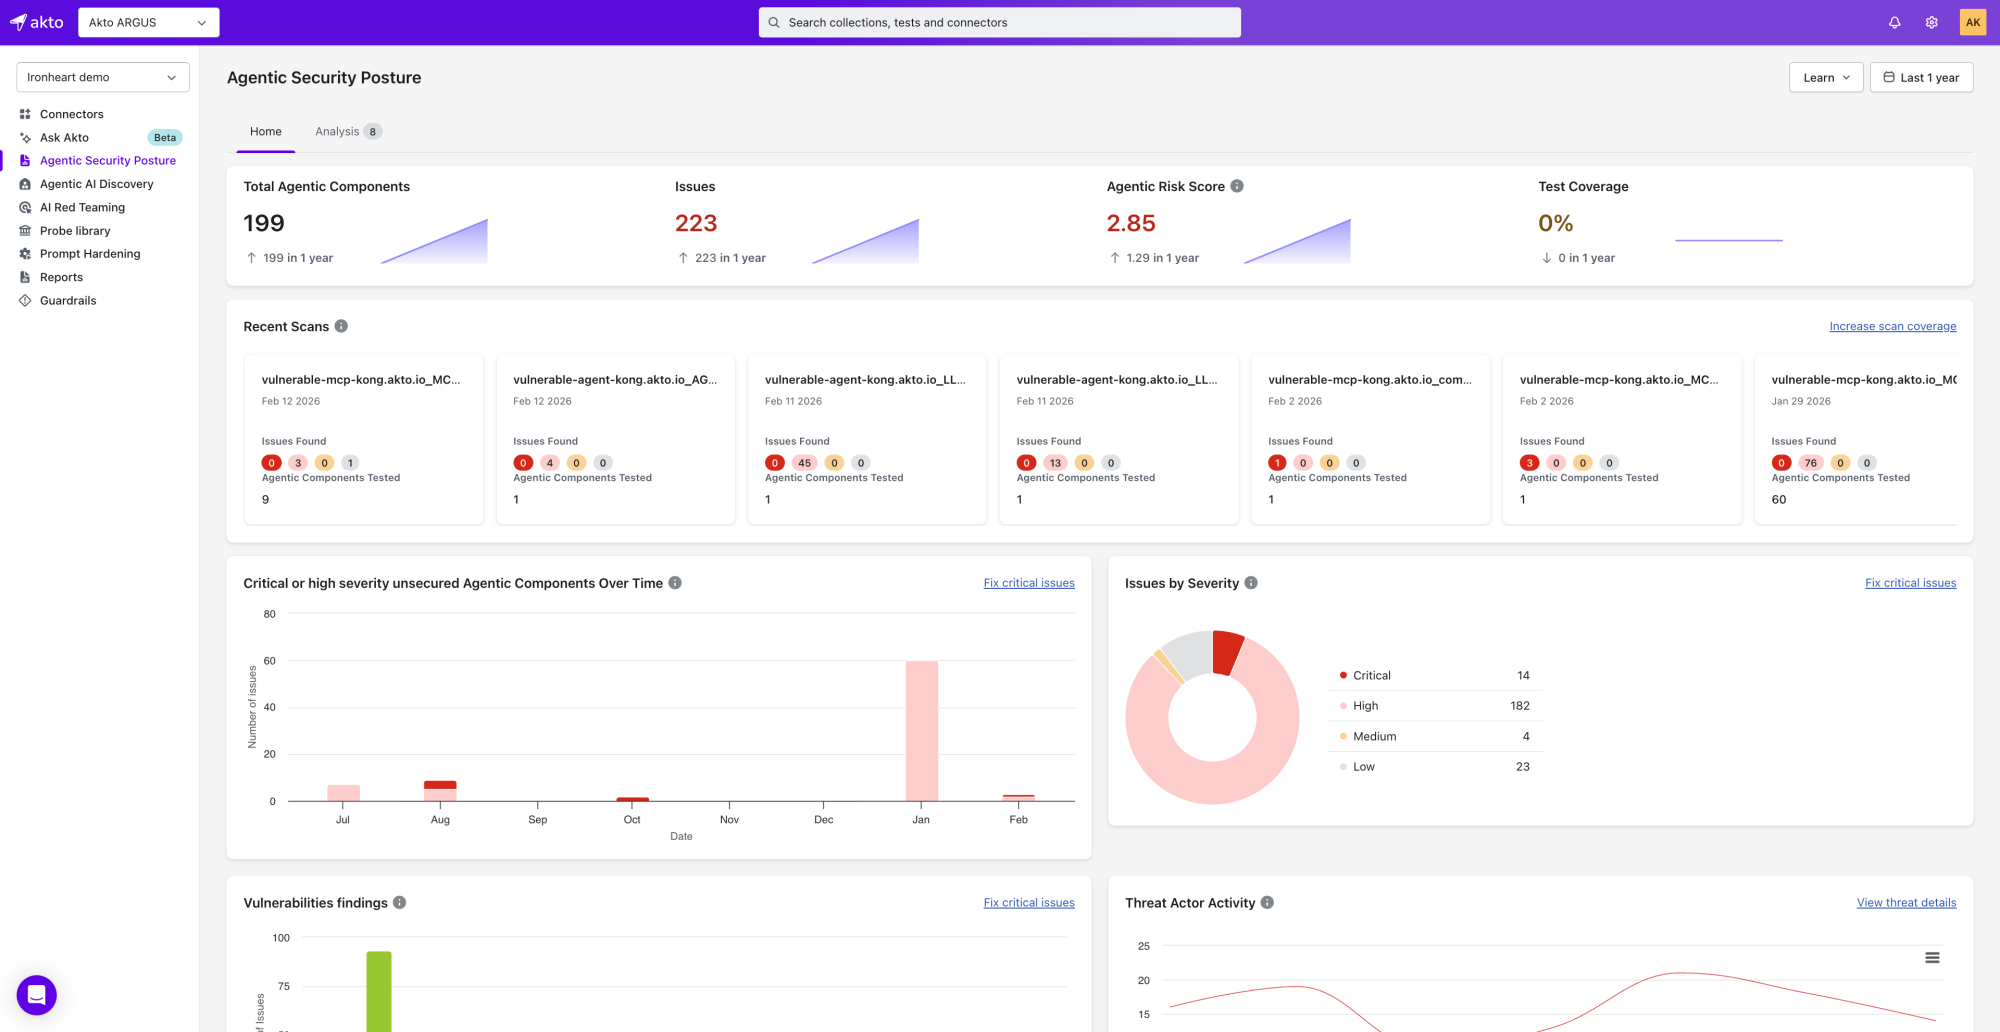
Task: Click the Issues count 223
Action: coord(696,223)
